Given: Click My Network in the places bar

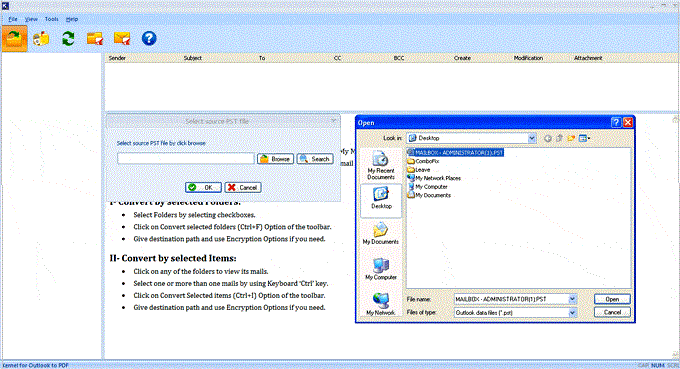Looking at the screenshot, I should pyautogui.click(x=381, y=304).
